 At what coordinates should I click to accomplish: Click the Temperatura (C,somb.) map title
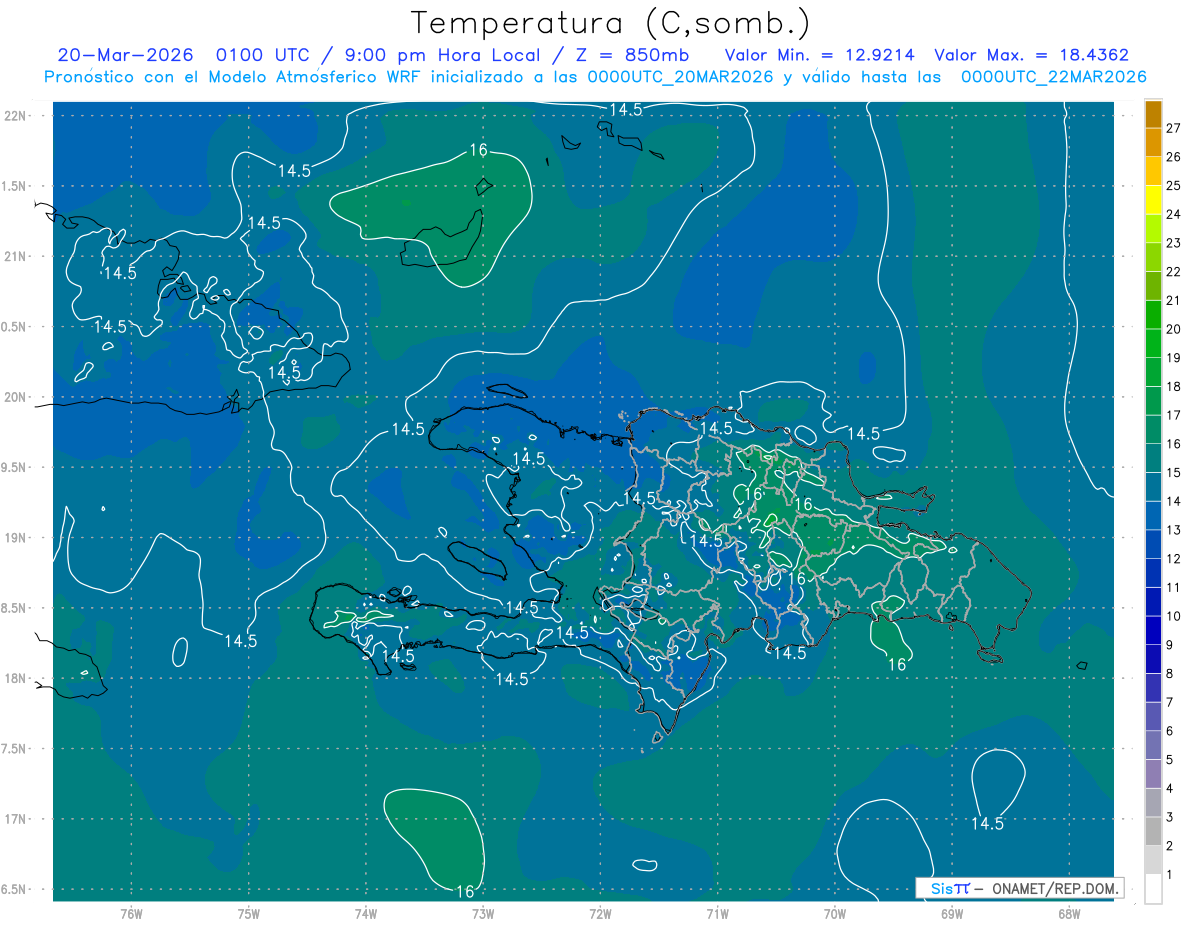point(611,23)
